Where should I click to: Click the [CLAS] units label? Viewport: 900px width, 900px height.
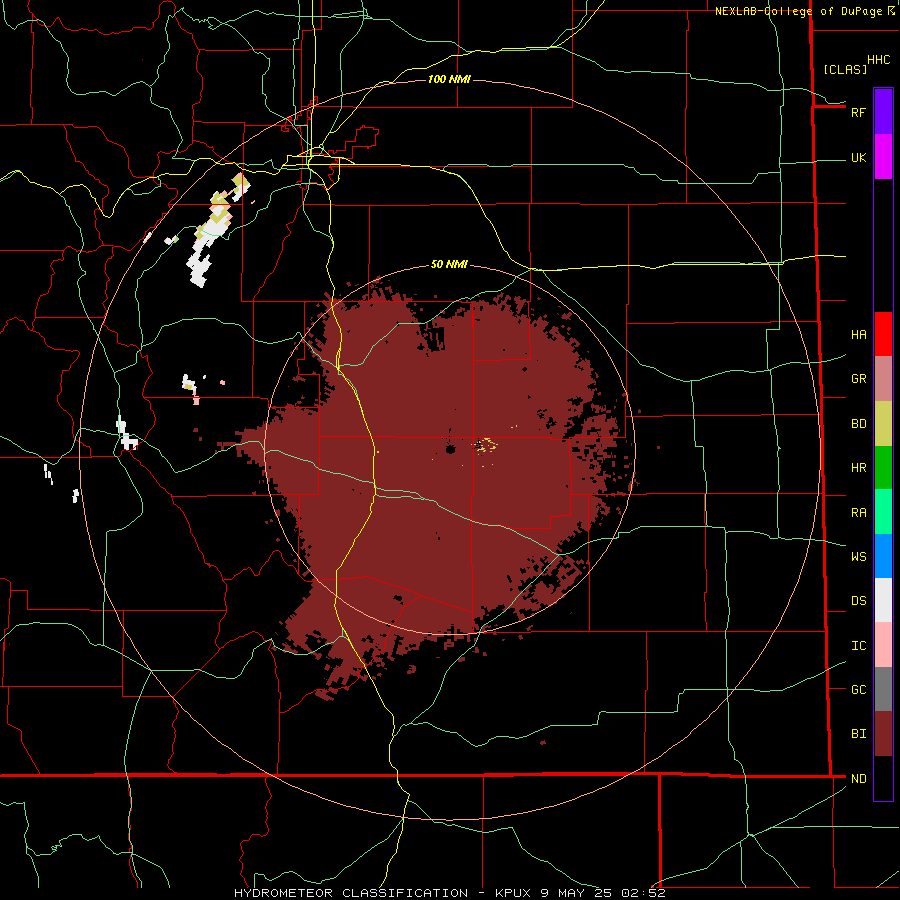point(845,69)
